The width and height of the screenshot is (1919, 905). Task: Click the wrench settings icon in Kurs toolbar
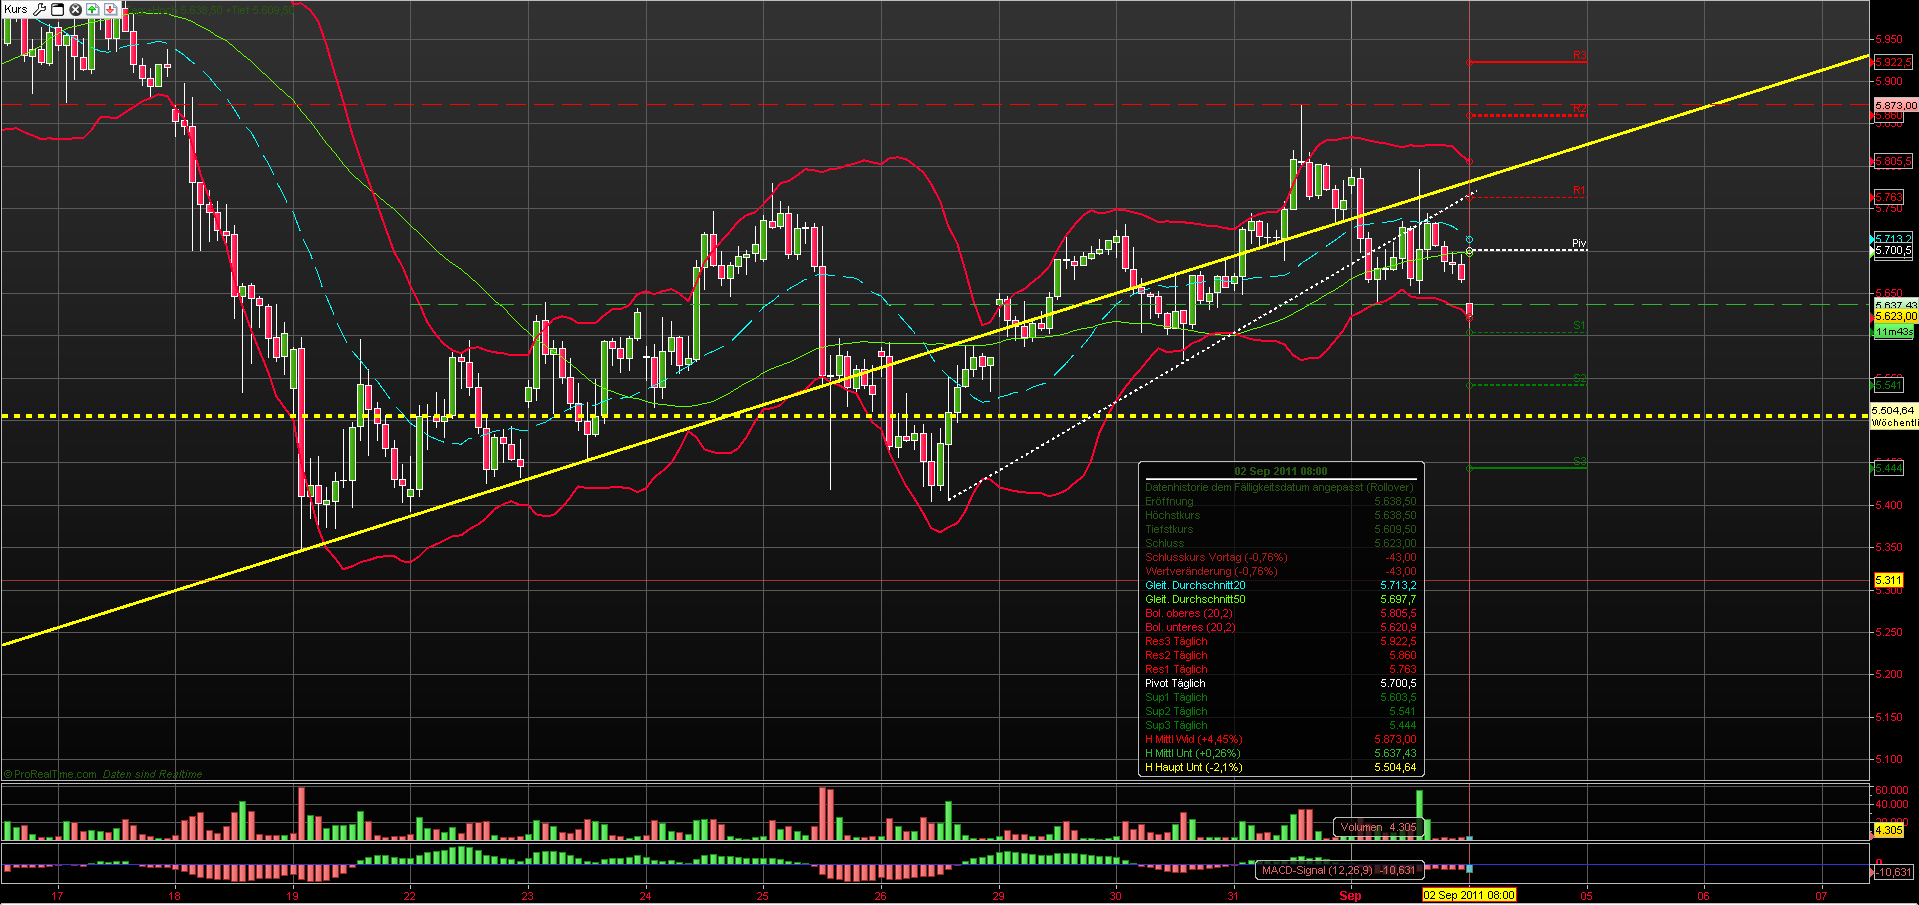39,9
